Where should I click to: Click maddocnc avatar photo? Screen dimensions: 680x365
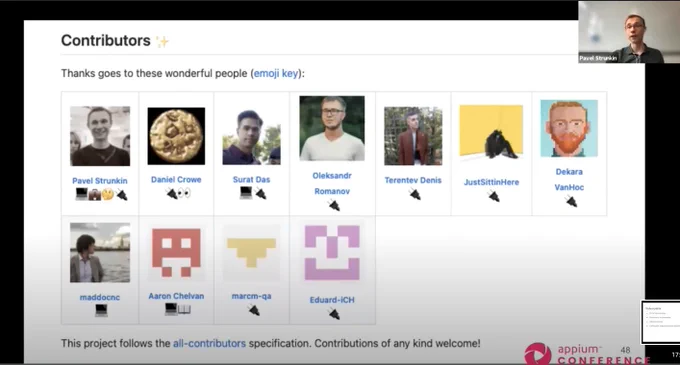(x=100, y=253)
